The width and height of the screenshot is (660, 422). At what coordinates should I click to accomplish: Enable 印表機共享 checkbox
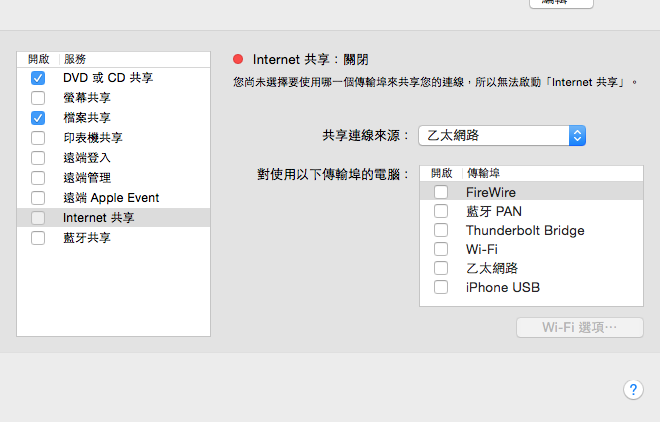(x=38, y=138)
